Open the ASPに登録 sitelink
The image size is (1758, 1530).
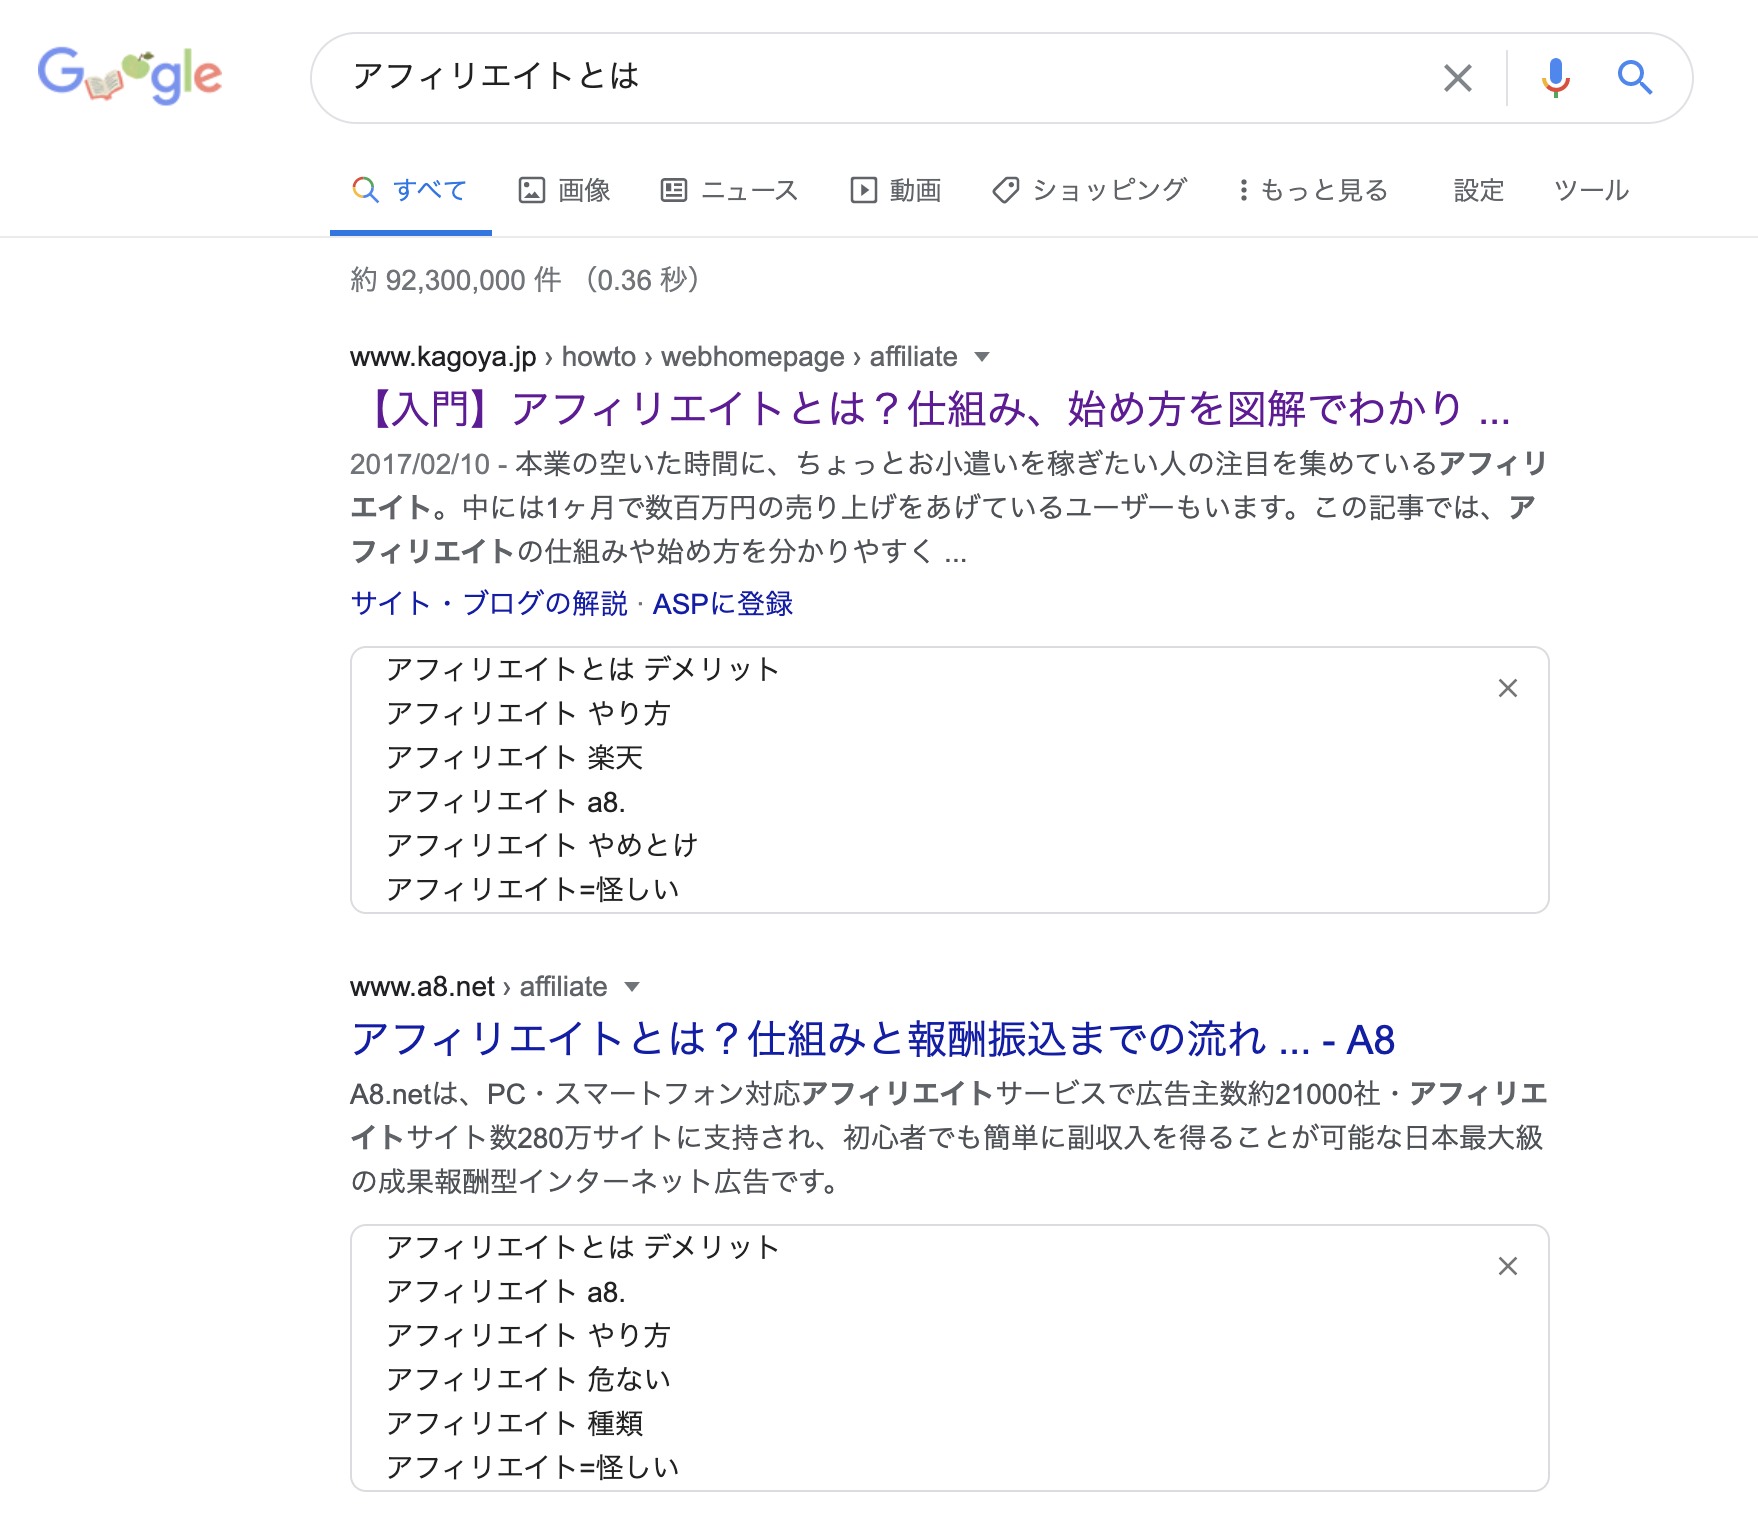click(x=722, y=603)
